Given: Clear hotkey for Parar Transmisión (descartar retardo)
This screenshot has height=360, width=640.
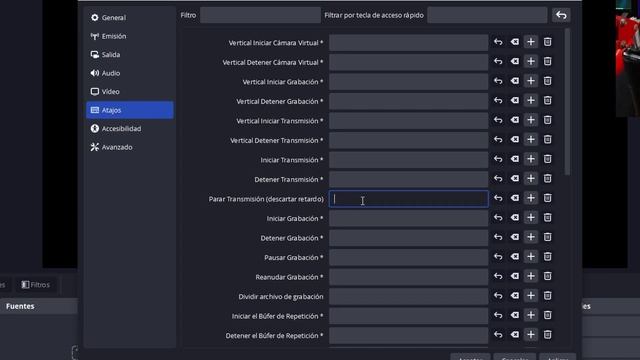Looking at the screenshot, I should pyautogui.click(x=515, y=198).
